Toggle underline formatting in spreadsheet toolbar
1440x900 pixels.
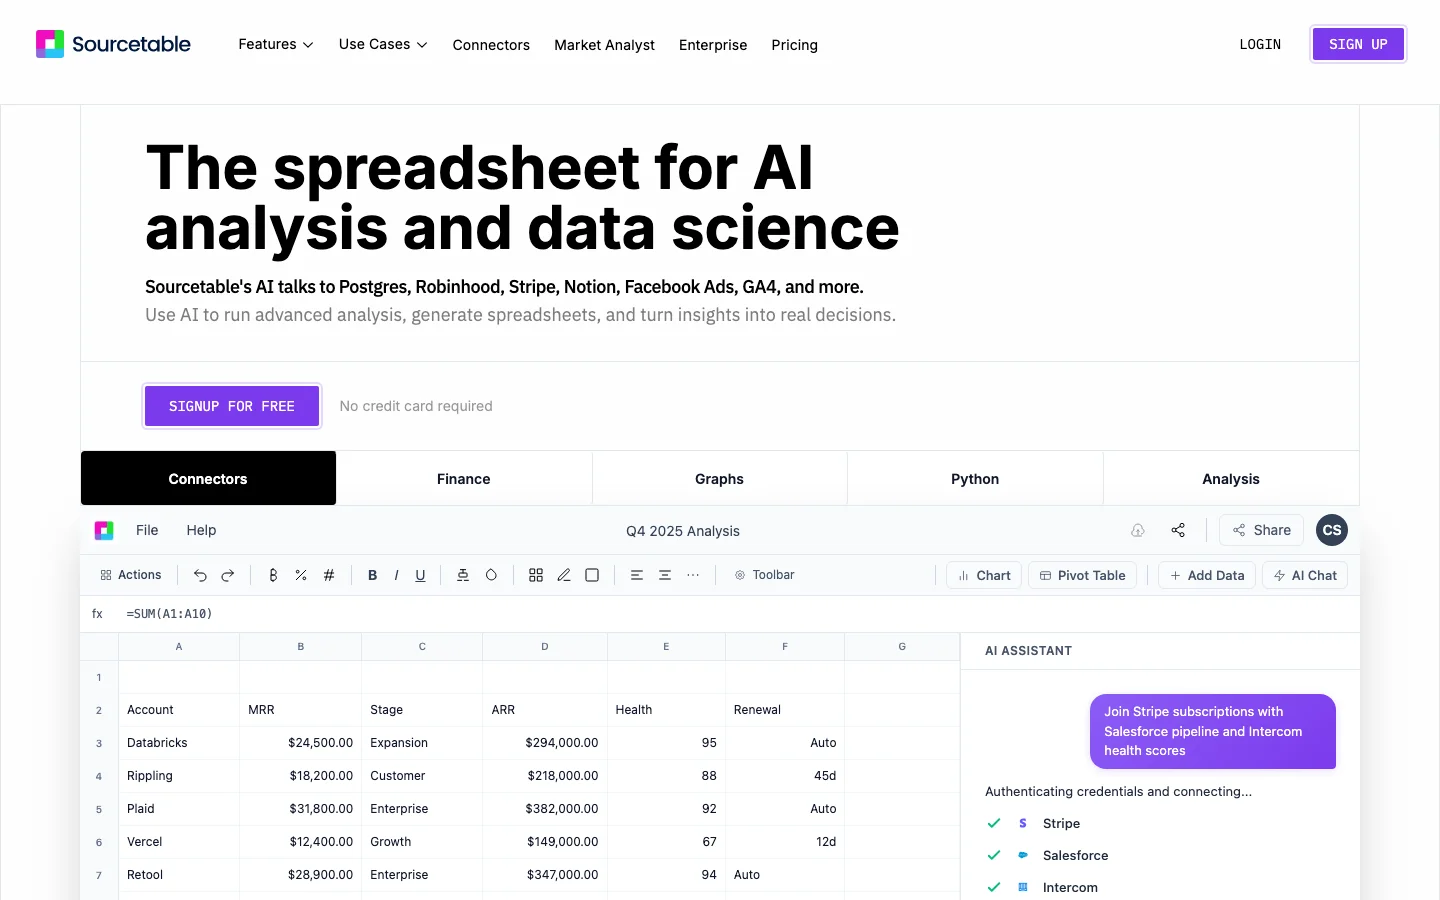tap(420, 575)
